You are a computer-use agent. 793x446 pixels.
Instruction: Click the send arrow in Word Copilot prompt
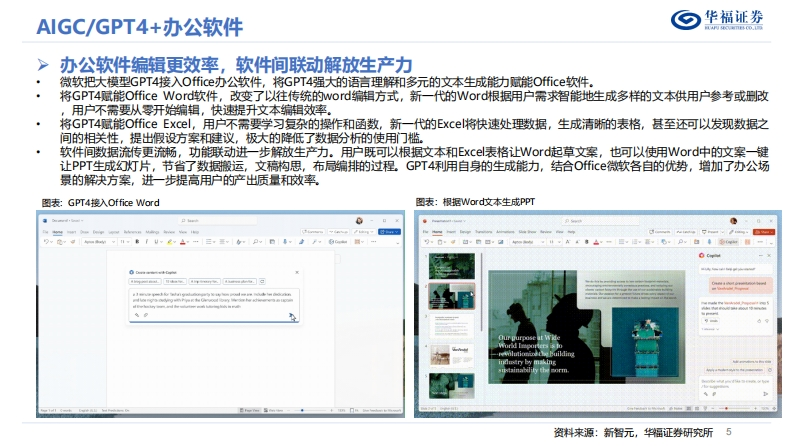tap(291, 315)
